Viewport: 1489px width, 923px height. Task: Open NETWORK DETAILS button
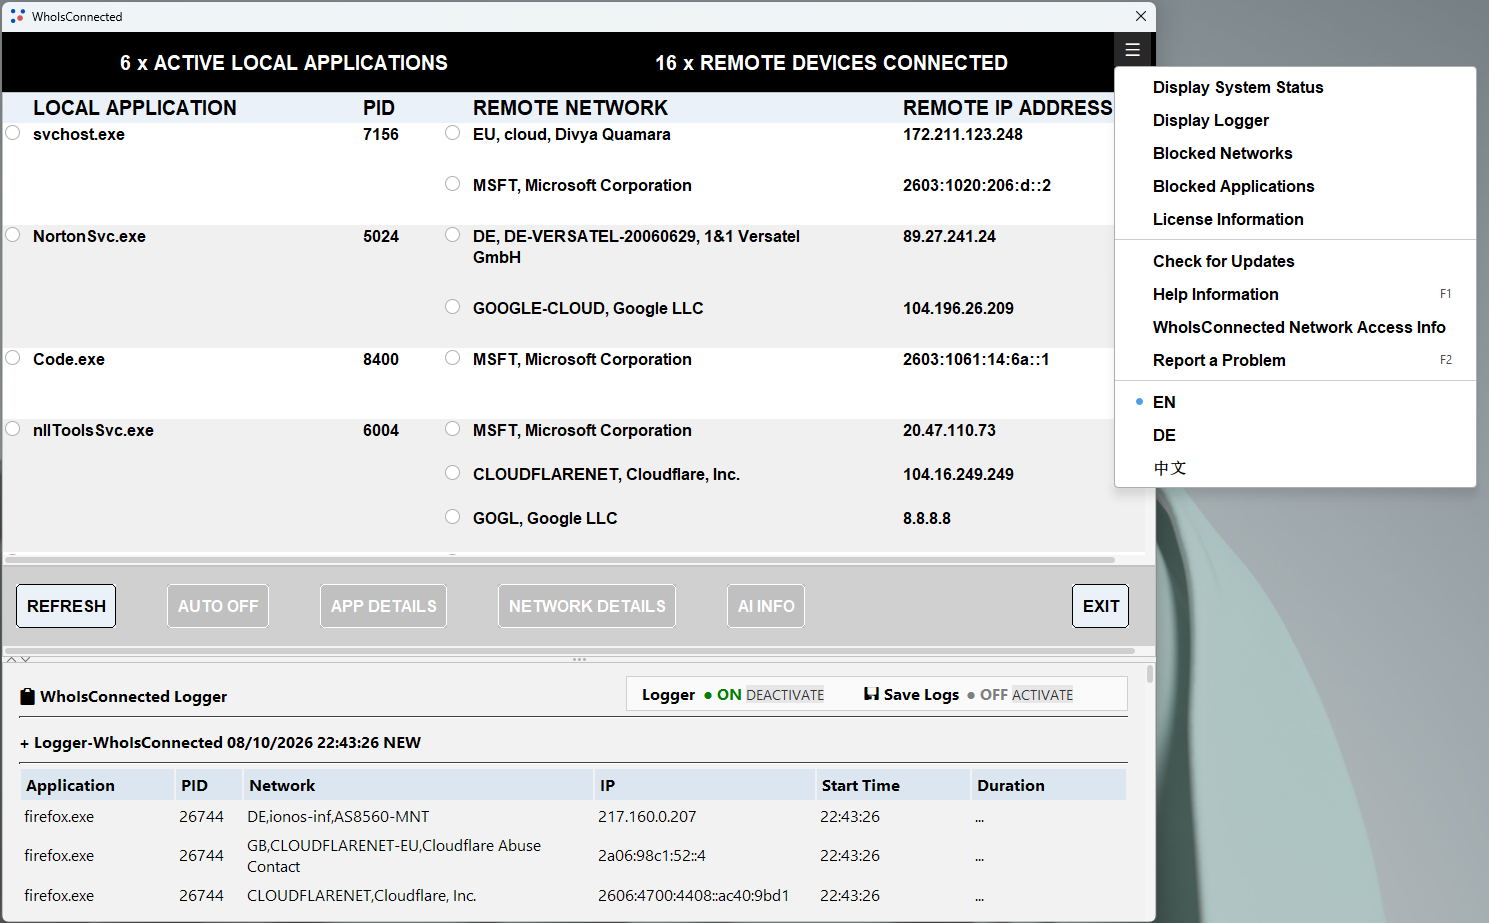point(587,606)
